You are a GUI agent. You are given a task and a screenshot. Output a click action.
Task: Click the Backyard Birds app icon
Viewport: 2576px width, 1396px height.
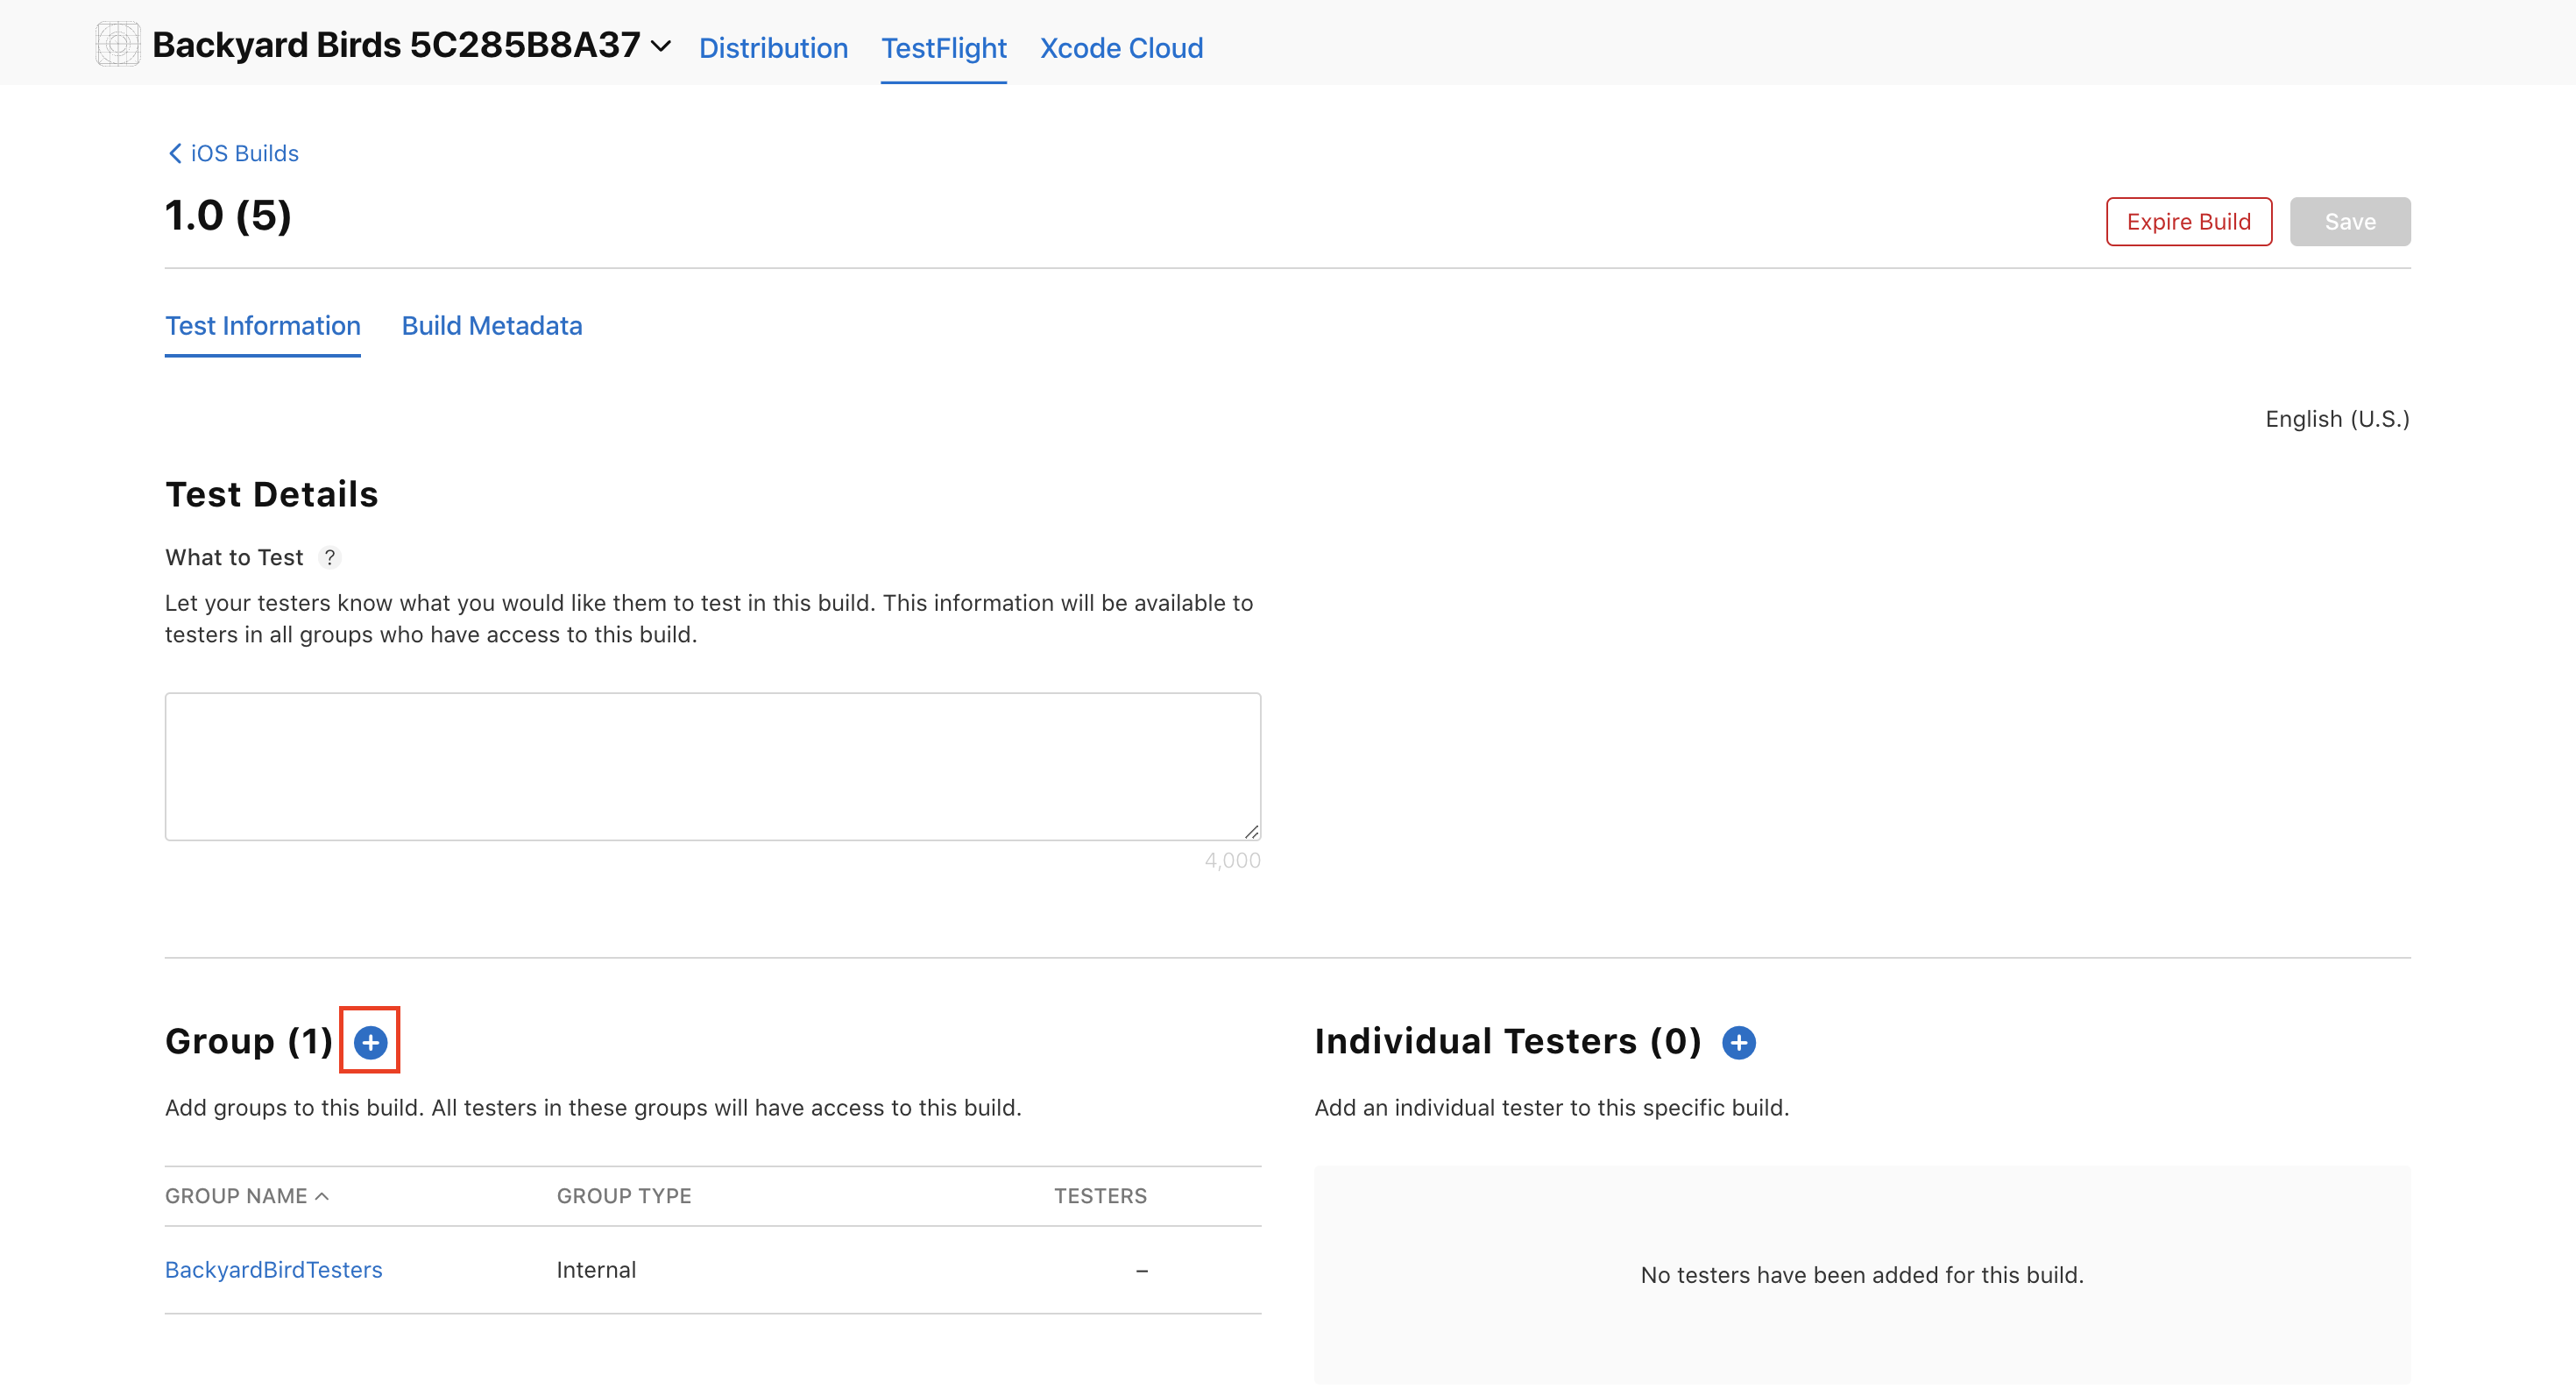click(x=118, y=44)
